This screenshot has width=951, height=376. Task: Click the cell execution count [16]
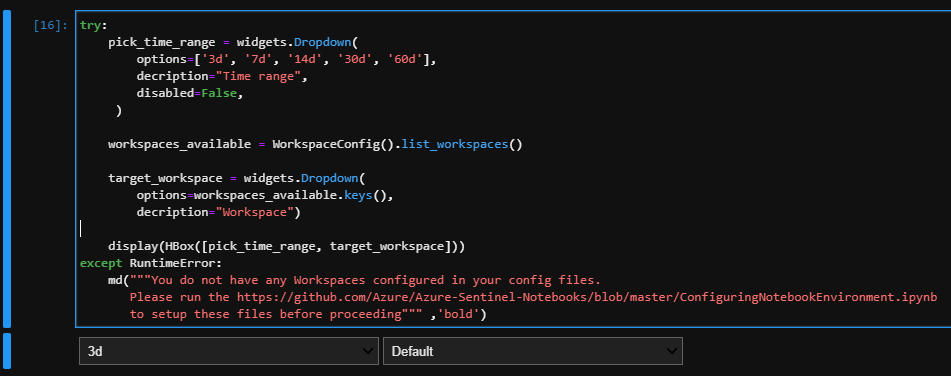tap(51, 26)
